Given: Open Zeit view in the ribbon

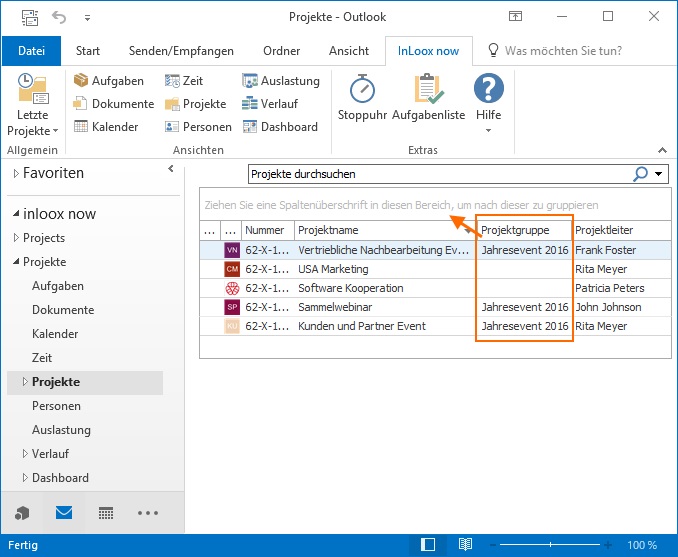Looking at the screenshot, I should [184, 81].
